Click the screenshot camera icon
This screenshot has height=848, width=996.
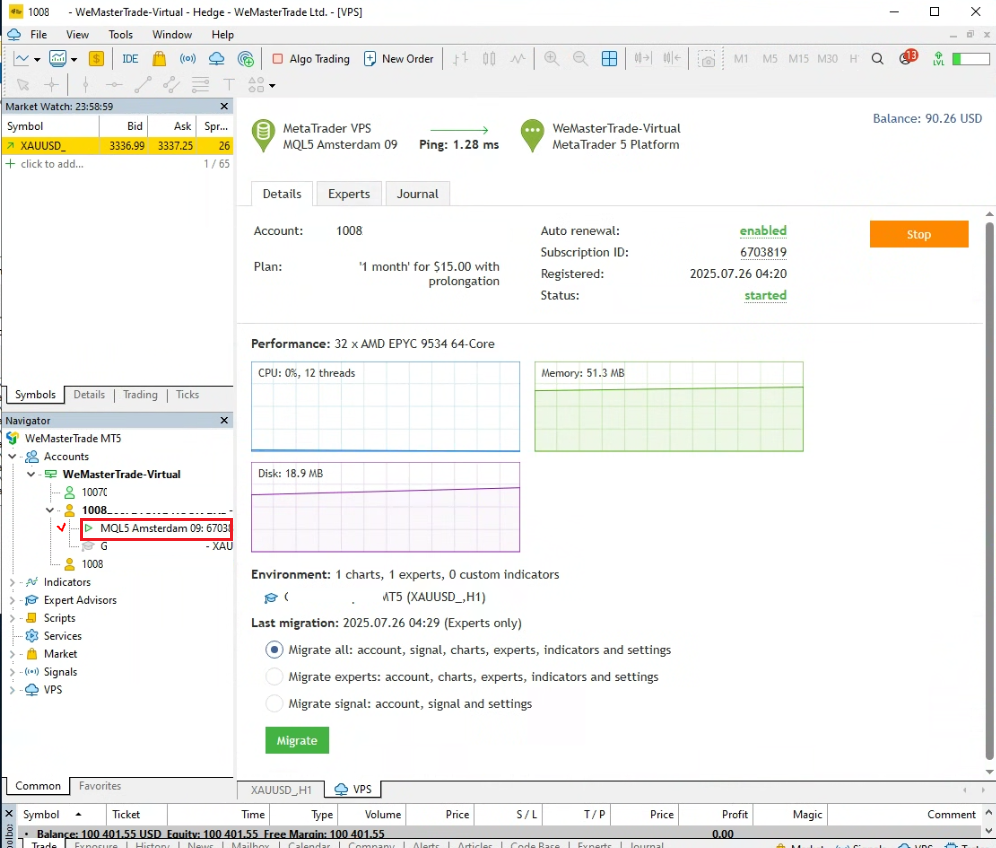point(706,60)
